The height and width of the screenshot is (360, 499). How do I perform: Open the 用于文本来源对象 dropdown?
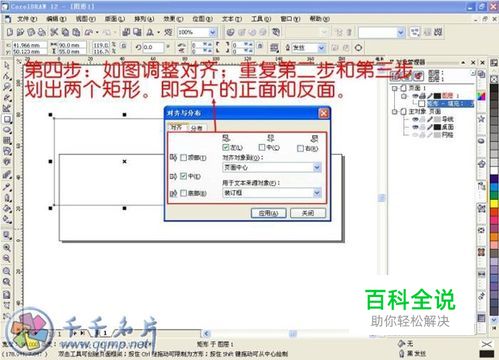[317, 192]
